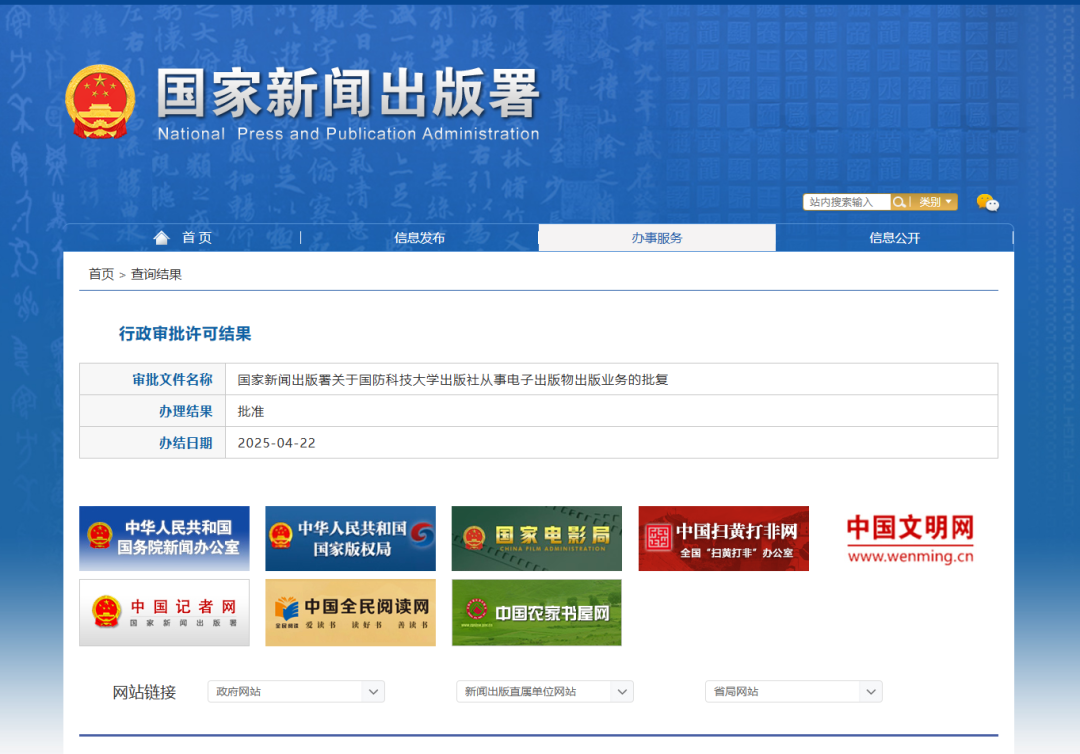The height and width of the screenshot is (754, 1080).
Task: Click the national emblem logo
Action: (100, 102)
